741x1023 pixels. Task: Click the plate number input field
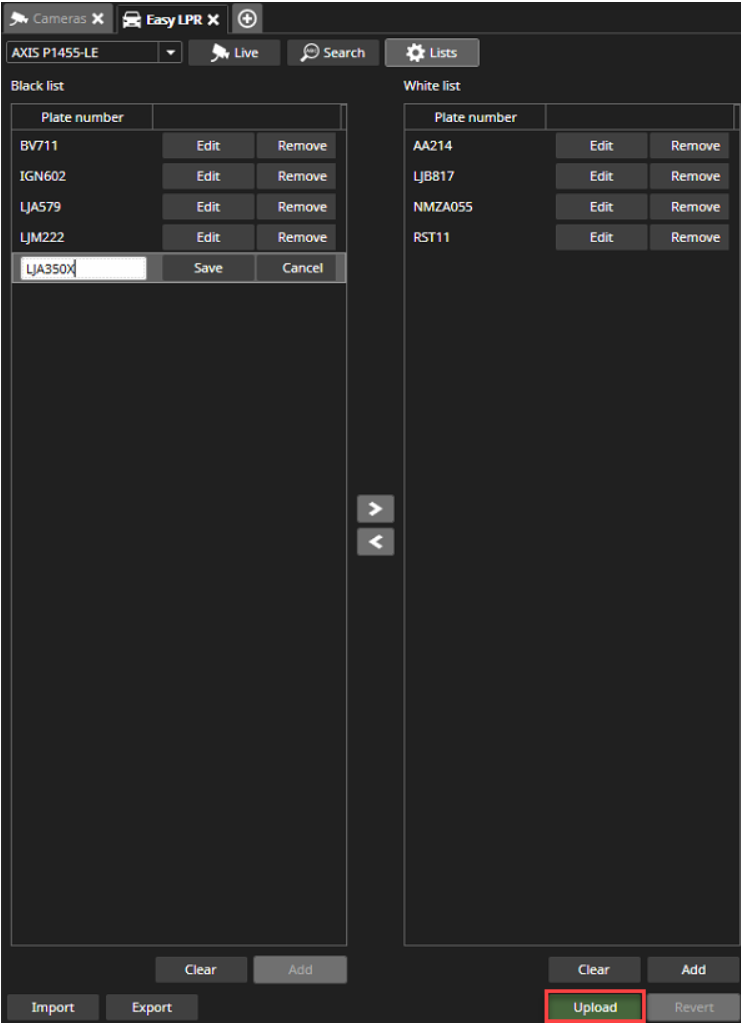pyautogui.click(x=84, y=268)
